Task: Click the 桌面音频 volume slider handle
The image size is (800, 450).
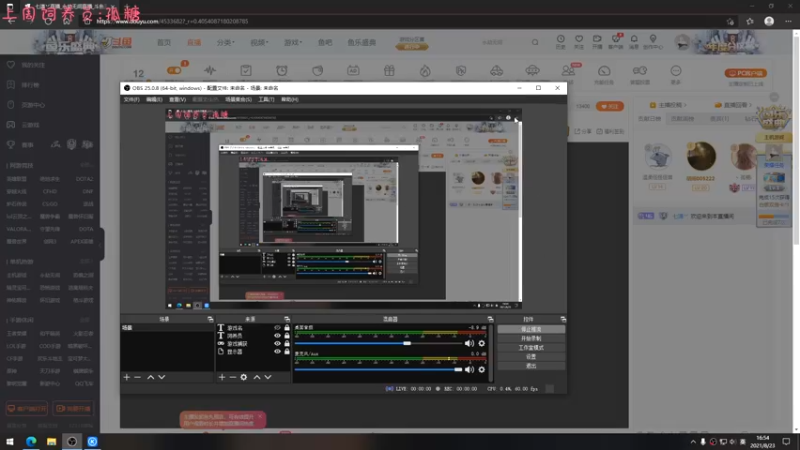Action: pyautogui.click(x=407, y=343)
